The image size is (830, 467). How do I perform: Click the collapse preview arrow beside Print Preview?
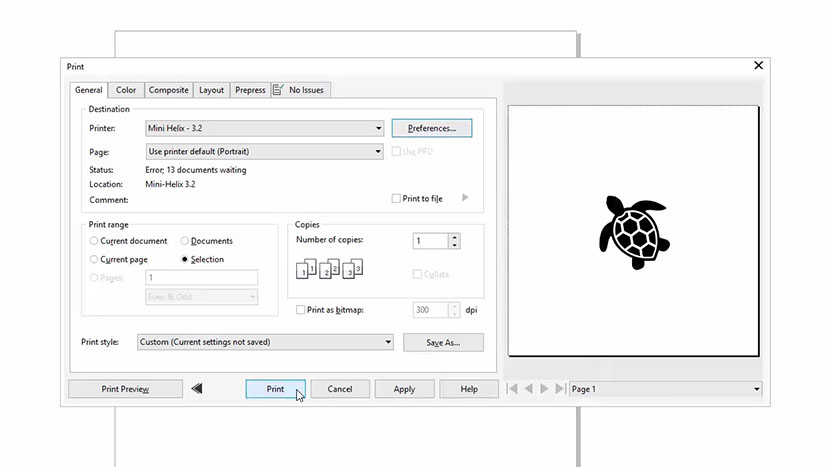click(x=197, y=389)
